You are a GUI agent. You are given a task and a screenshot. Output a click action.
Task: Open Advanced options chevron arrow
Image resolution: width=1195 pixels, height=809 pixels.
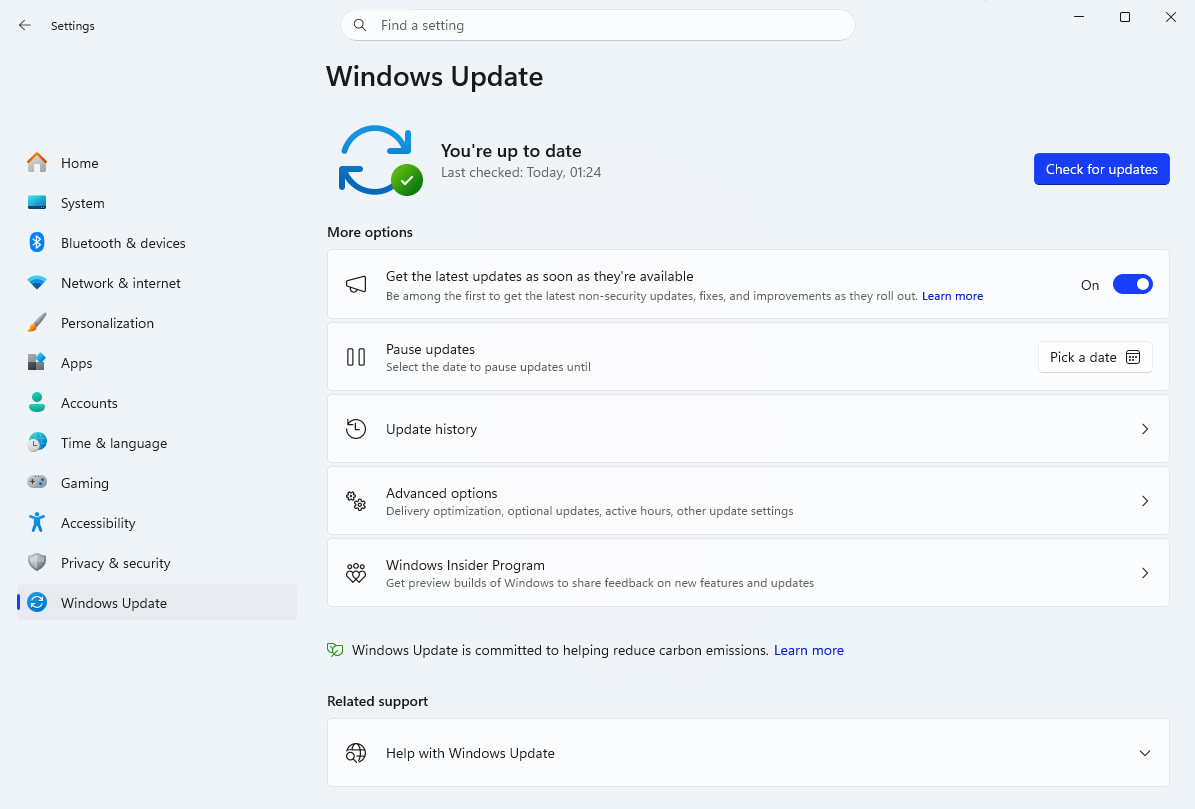(1145, 500)
